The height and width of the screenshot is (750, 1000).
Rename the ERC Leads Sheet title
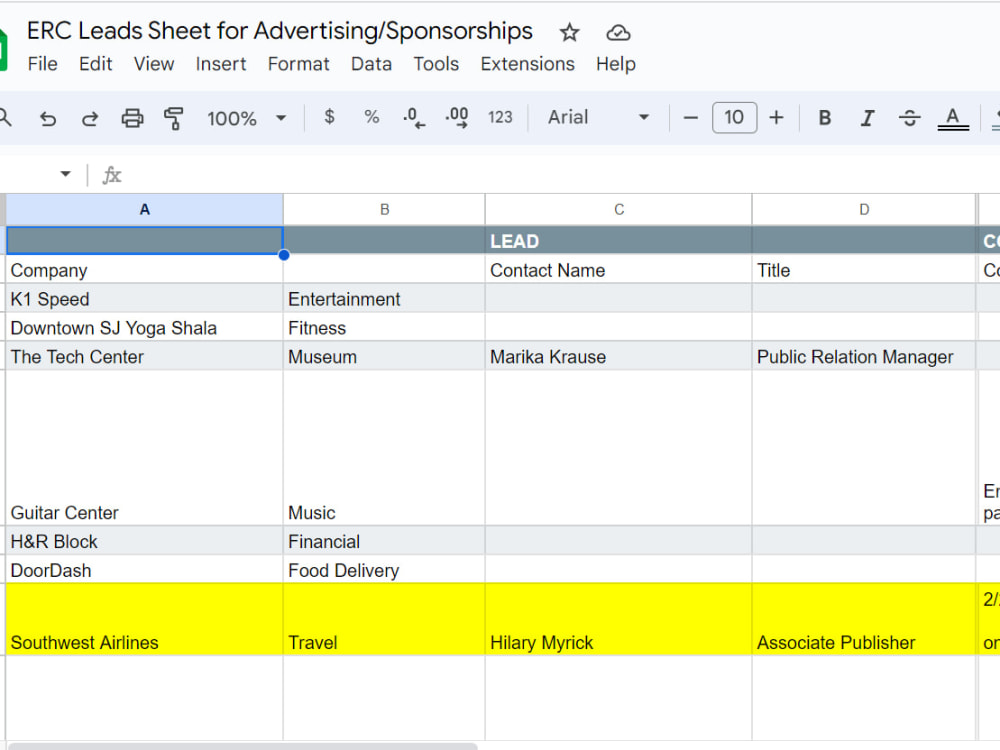pyautogui.click(x=279, y=31)
